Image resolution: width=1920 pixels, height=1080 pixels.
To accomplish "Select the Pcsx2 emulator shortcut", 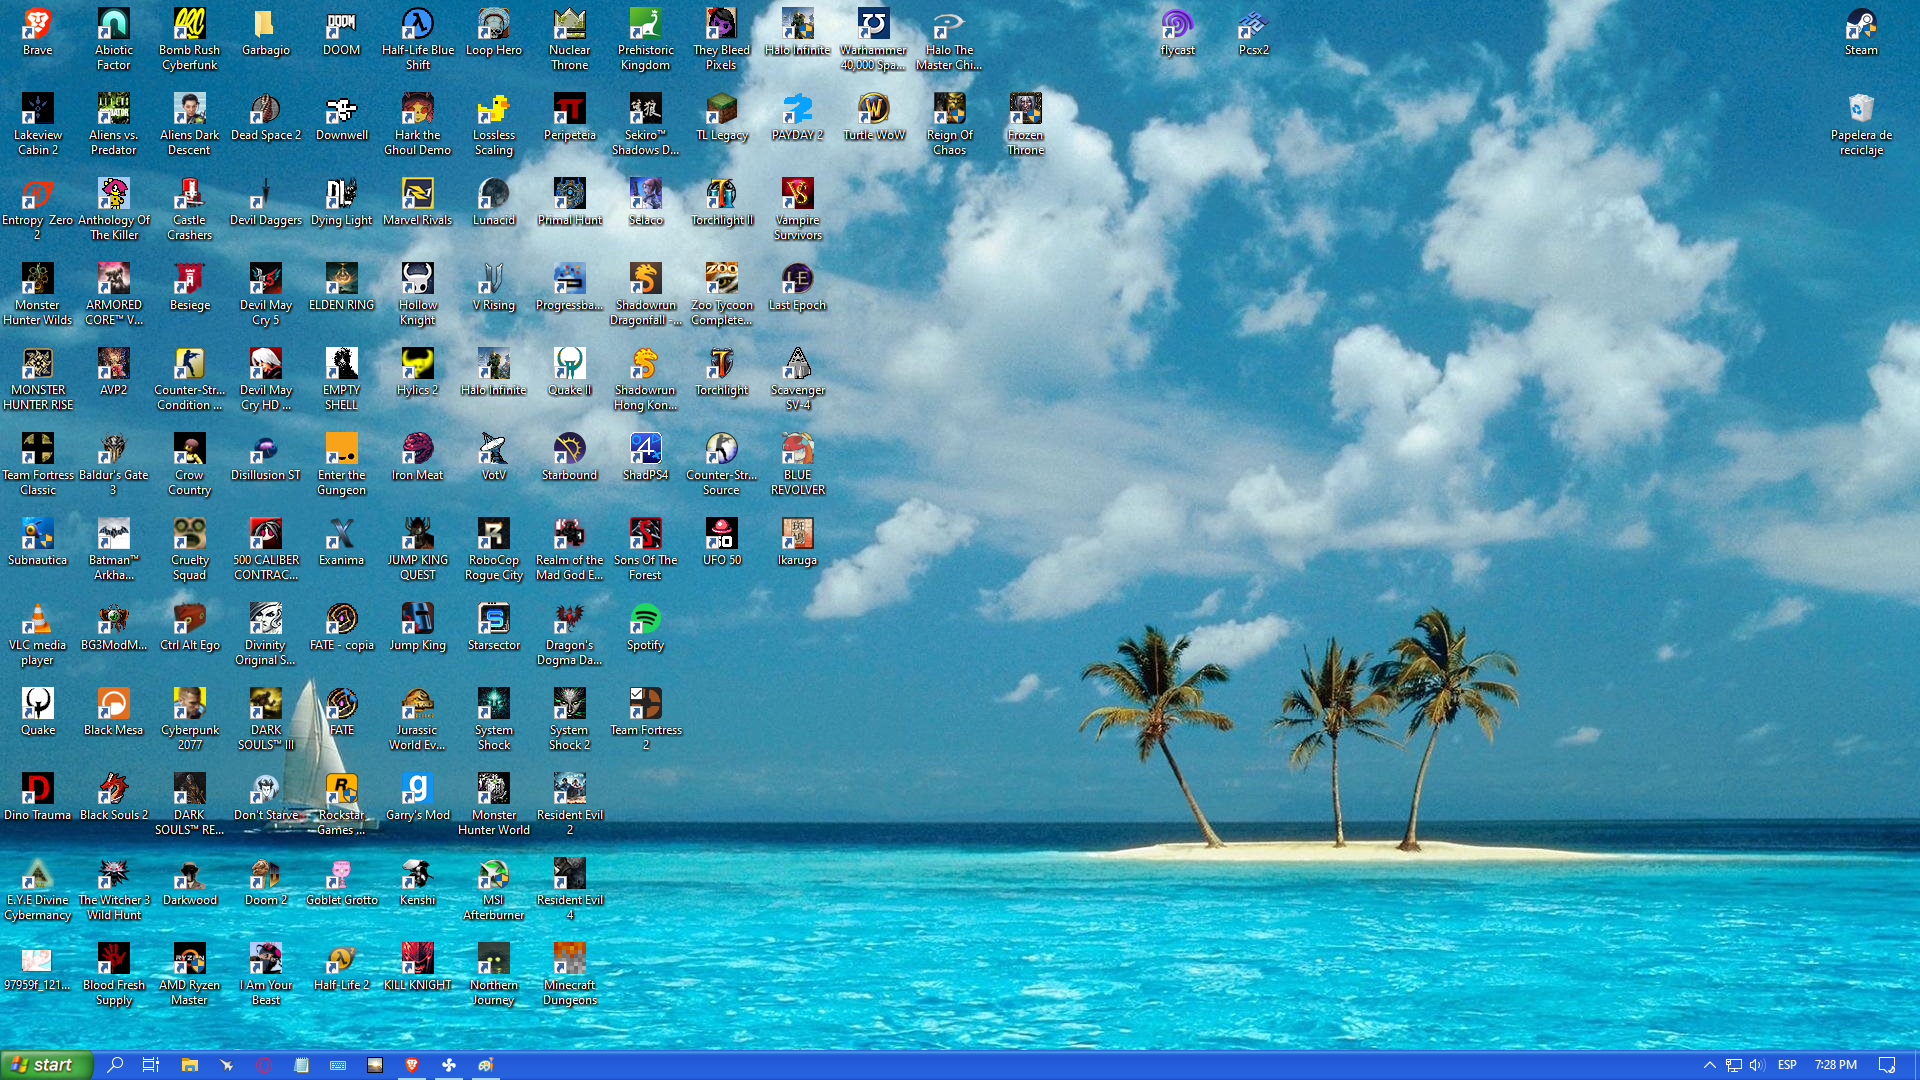I will pos(1253,32).
